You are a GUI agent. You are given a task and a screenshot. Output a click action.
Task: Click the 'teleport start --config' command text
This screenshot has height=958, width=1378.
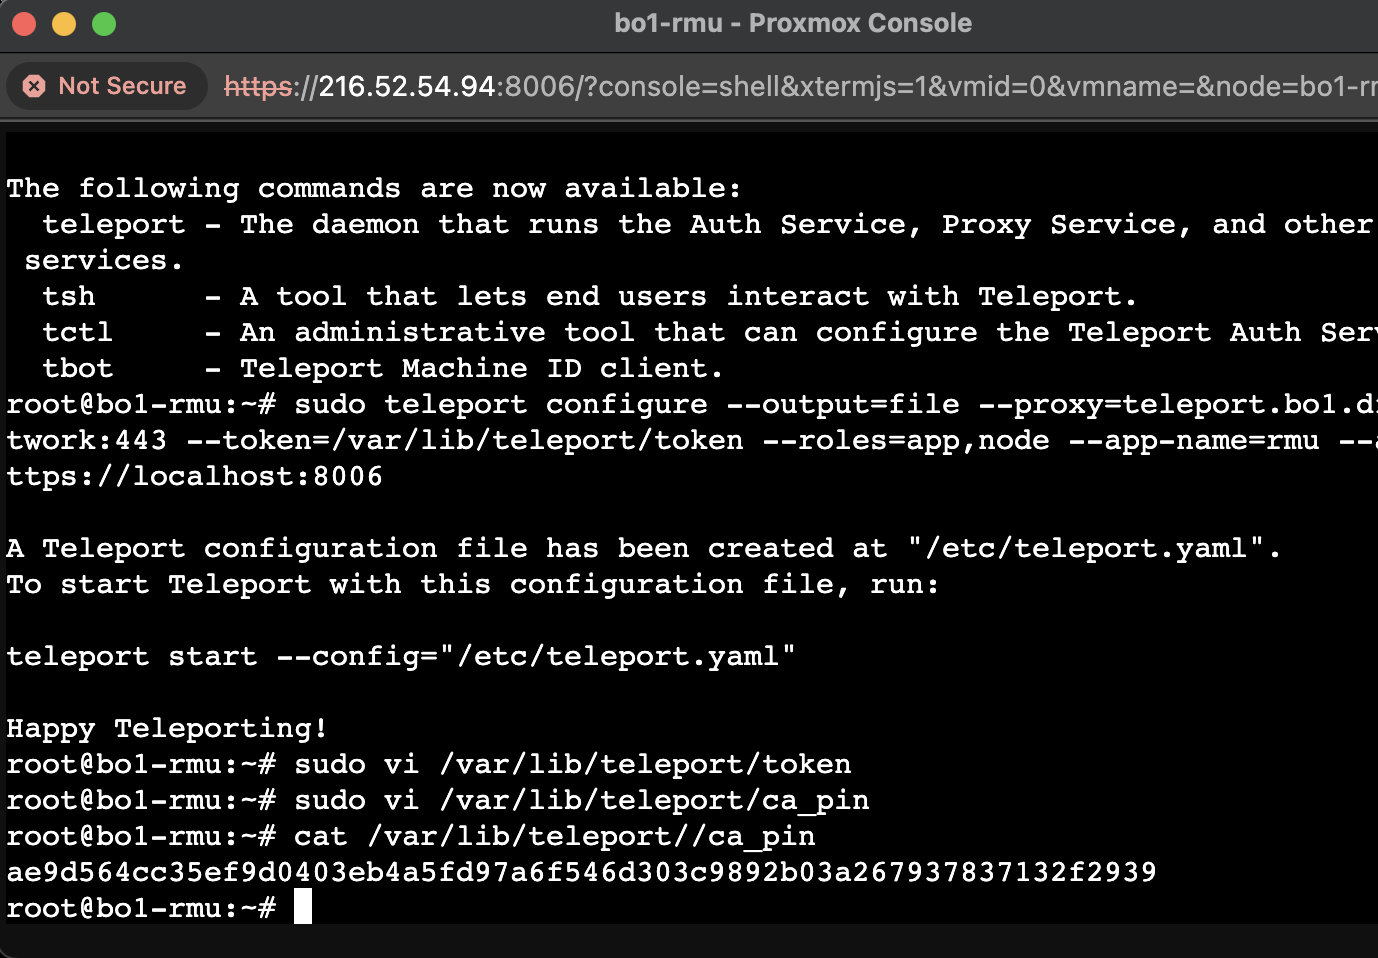[x=401, y=656]
